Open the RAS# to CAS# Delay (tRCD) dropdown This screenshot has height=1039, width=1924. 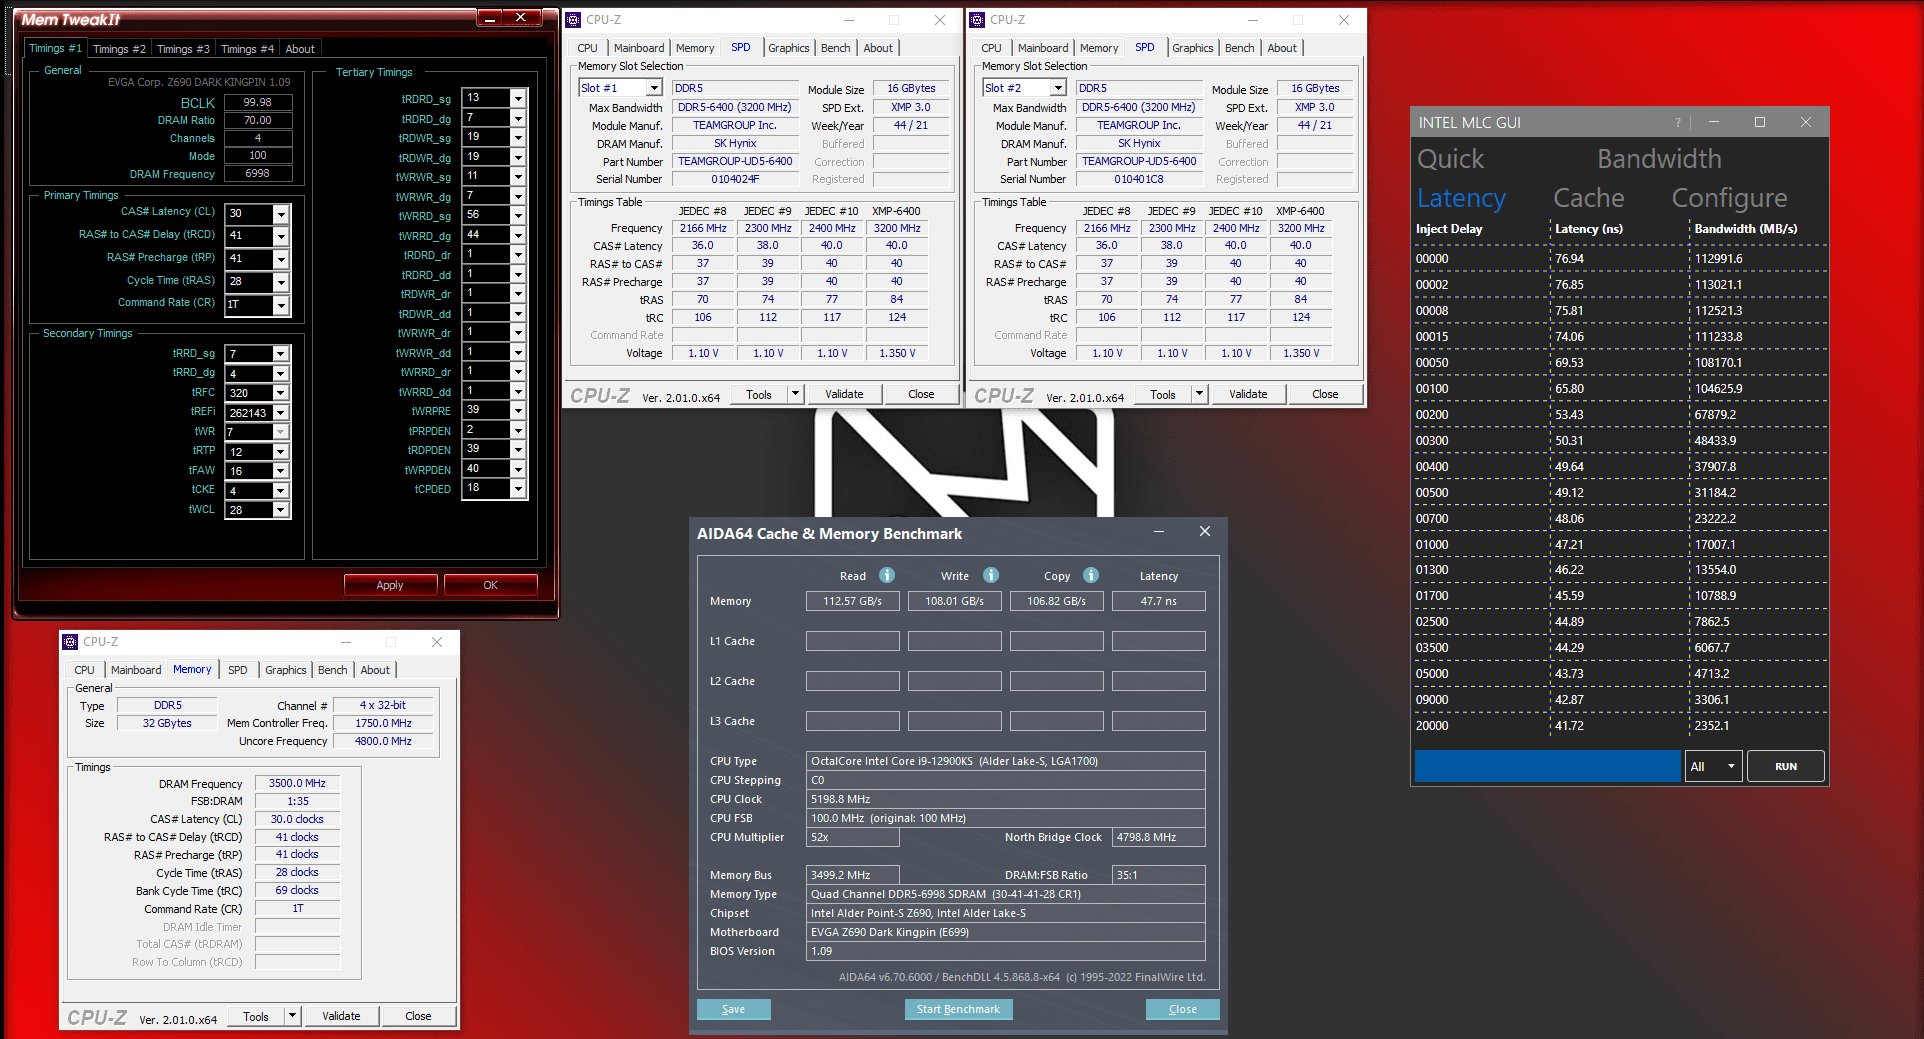click(281, 236)
